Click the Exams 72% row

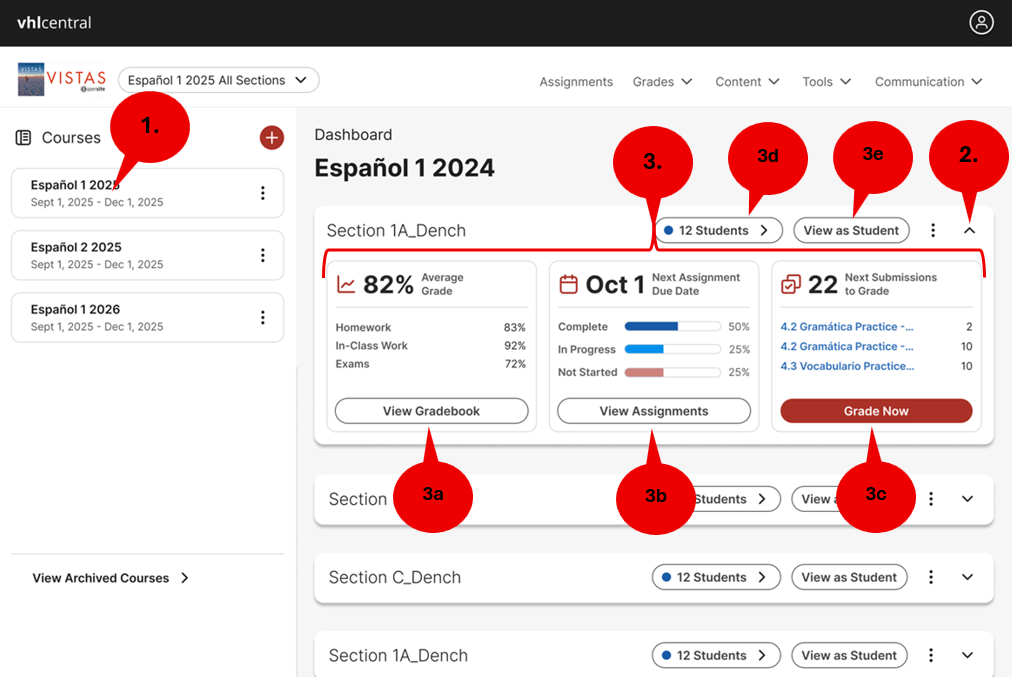[x=430, y=364]
